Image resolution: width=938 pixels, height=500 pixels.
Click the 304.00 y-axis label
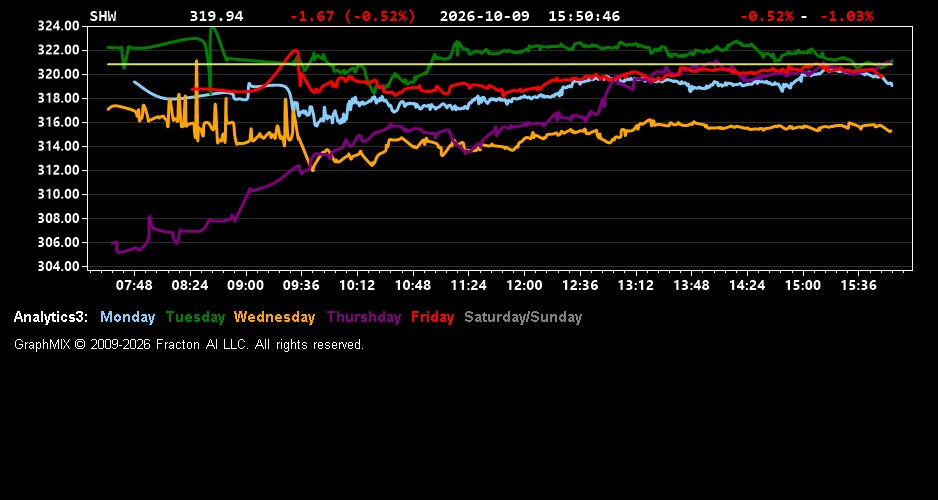(x=58, y=266)
